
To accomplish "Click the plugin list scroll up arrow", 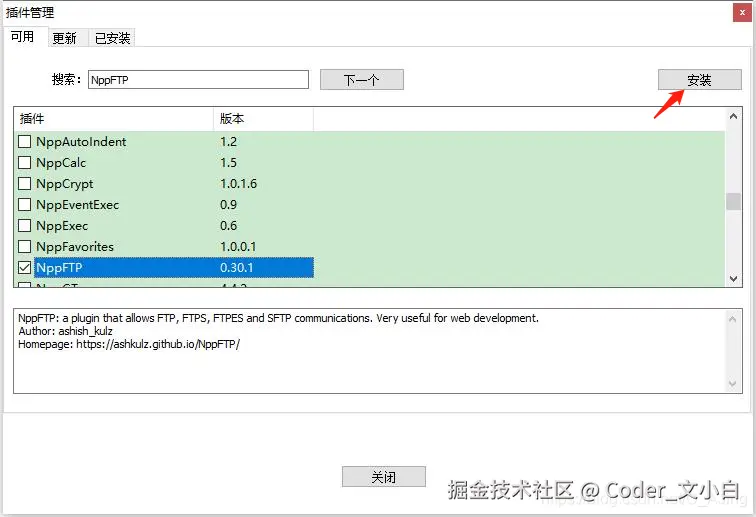I will 733,116.
